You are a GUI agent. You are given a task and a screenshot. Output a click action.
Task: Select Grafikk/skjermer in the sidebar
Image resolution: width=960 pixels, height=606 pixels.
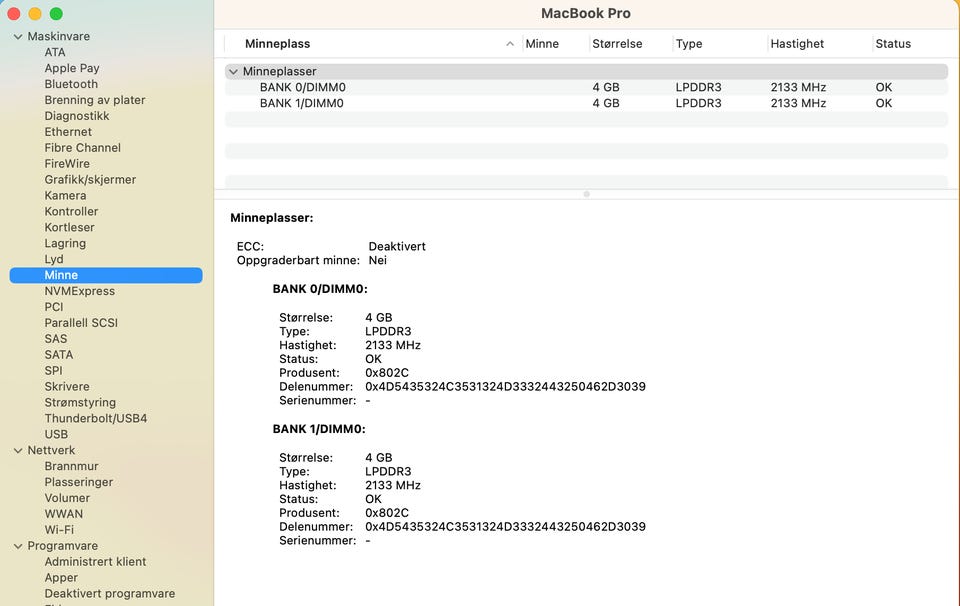(90, 180)
